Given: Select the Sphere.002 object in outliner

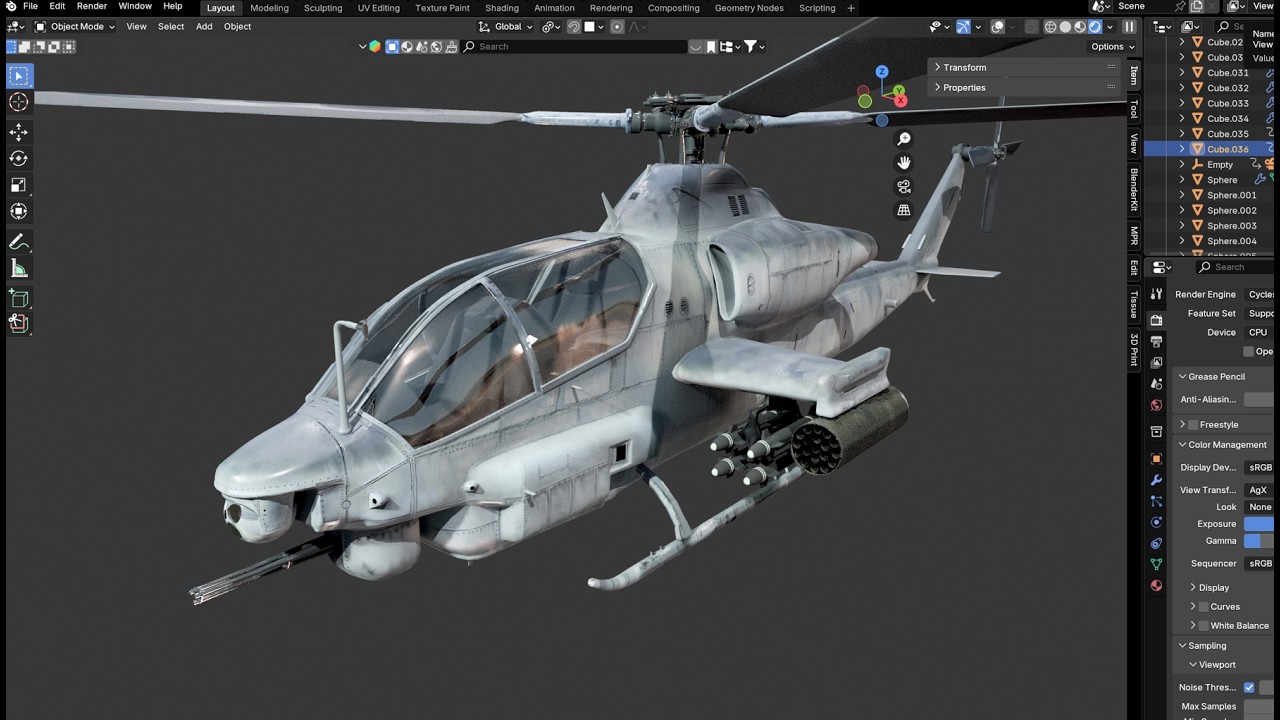Looking at the screenshot, I should coord(1231,210).
